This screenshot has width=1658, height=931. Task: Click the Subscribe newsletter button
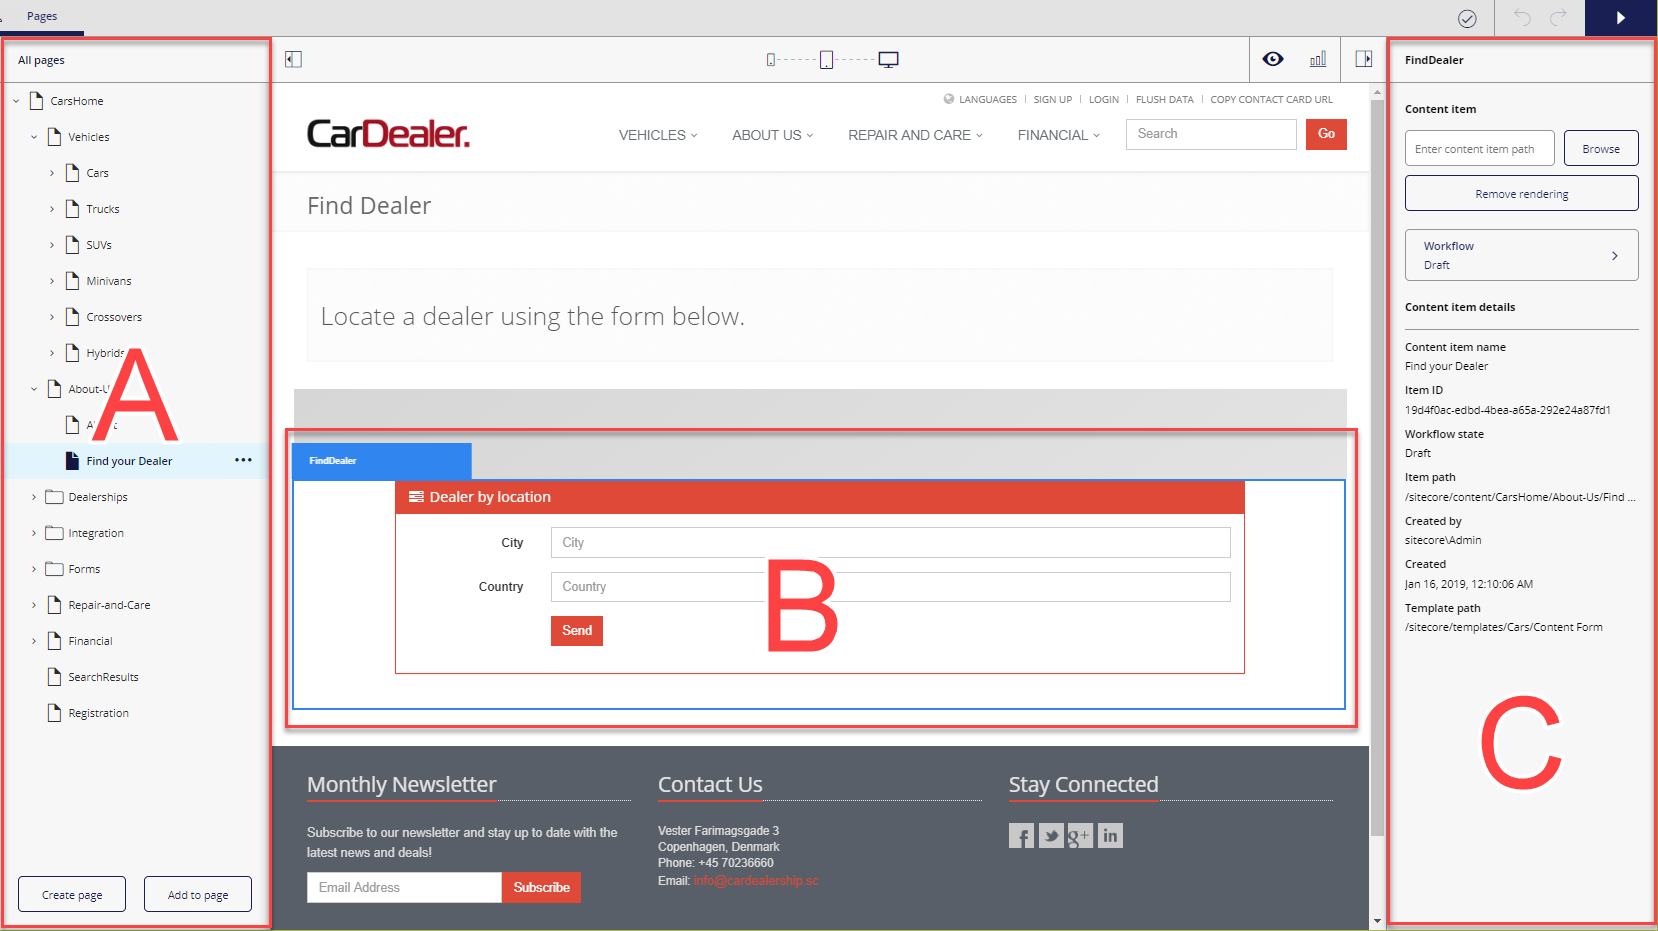pos(541,887)
